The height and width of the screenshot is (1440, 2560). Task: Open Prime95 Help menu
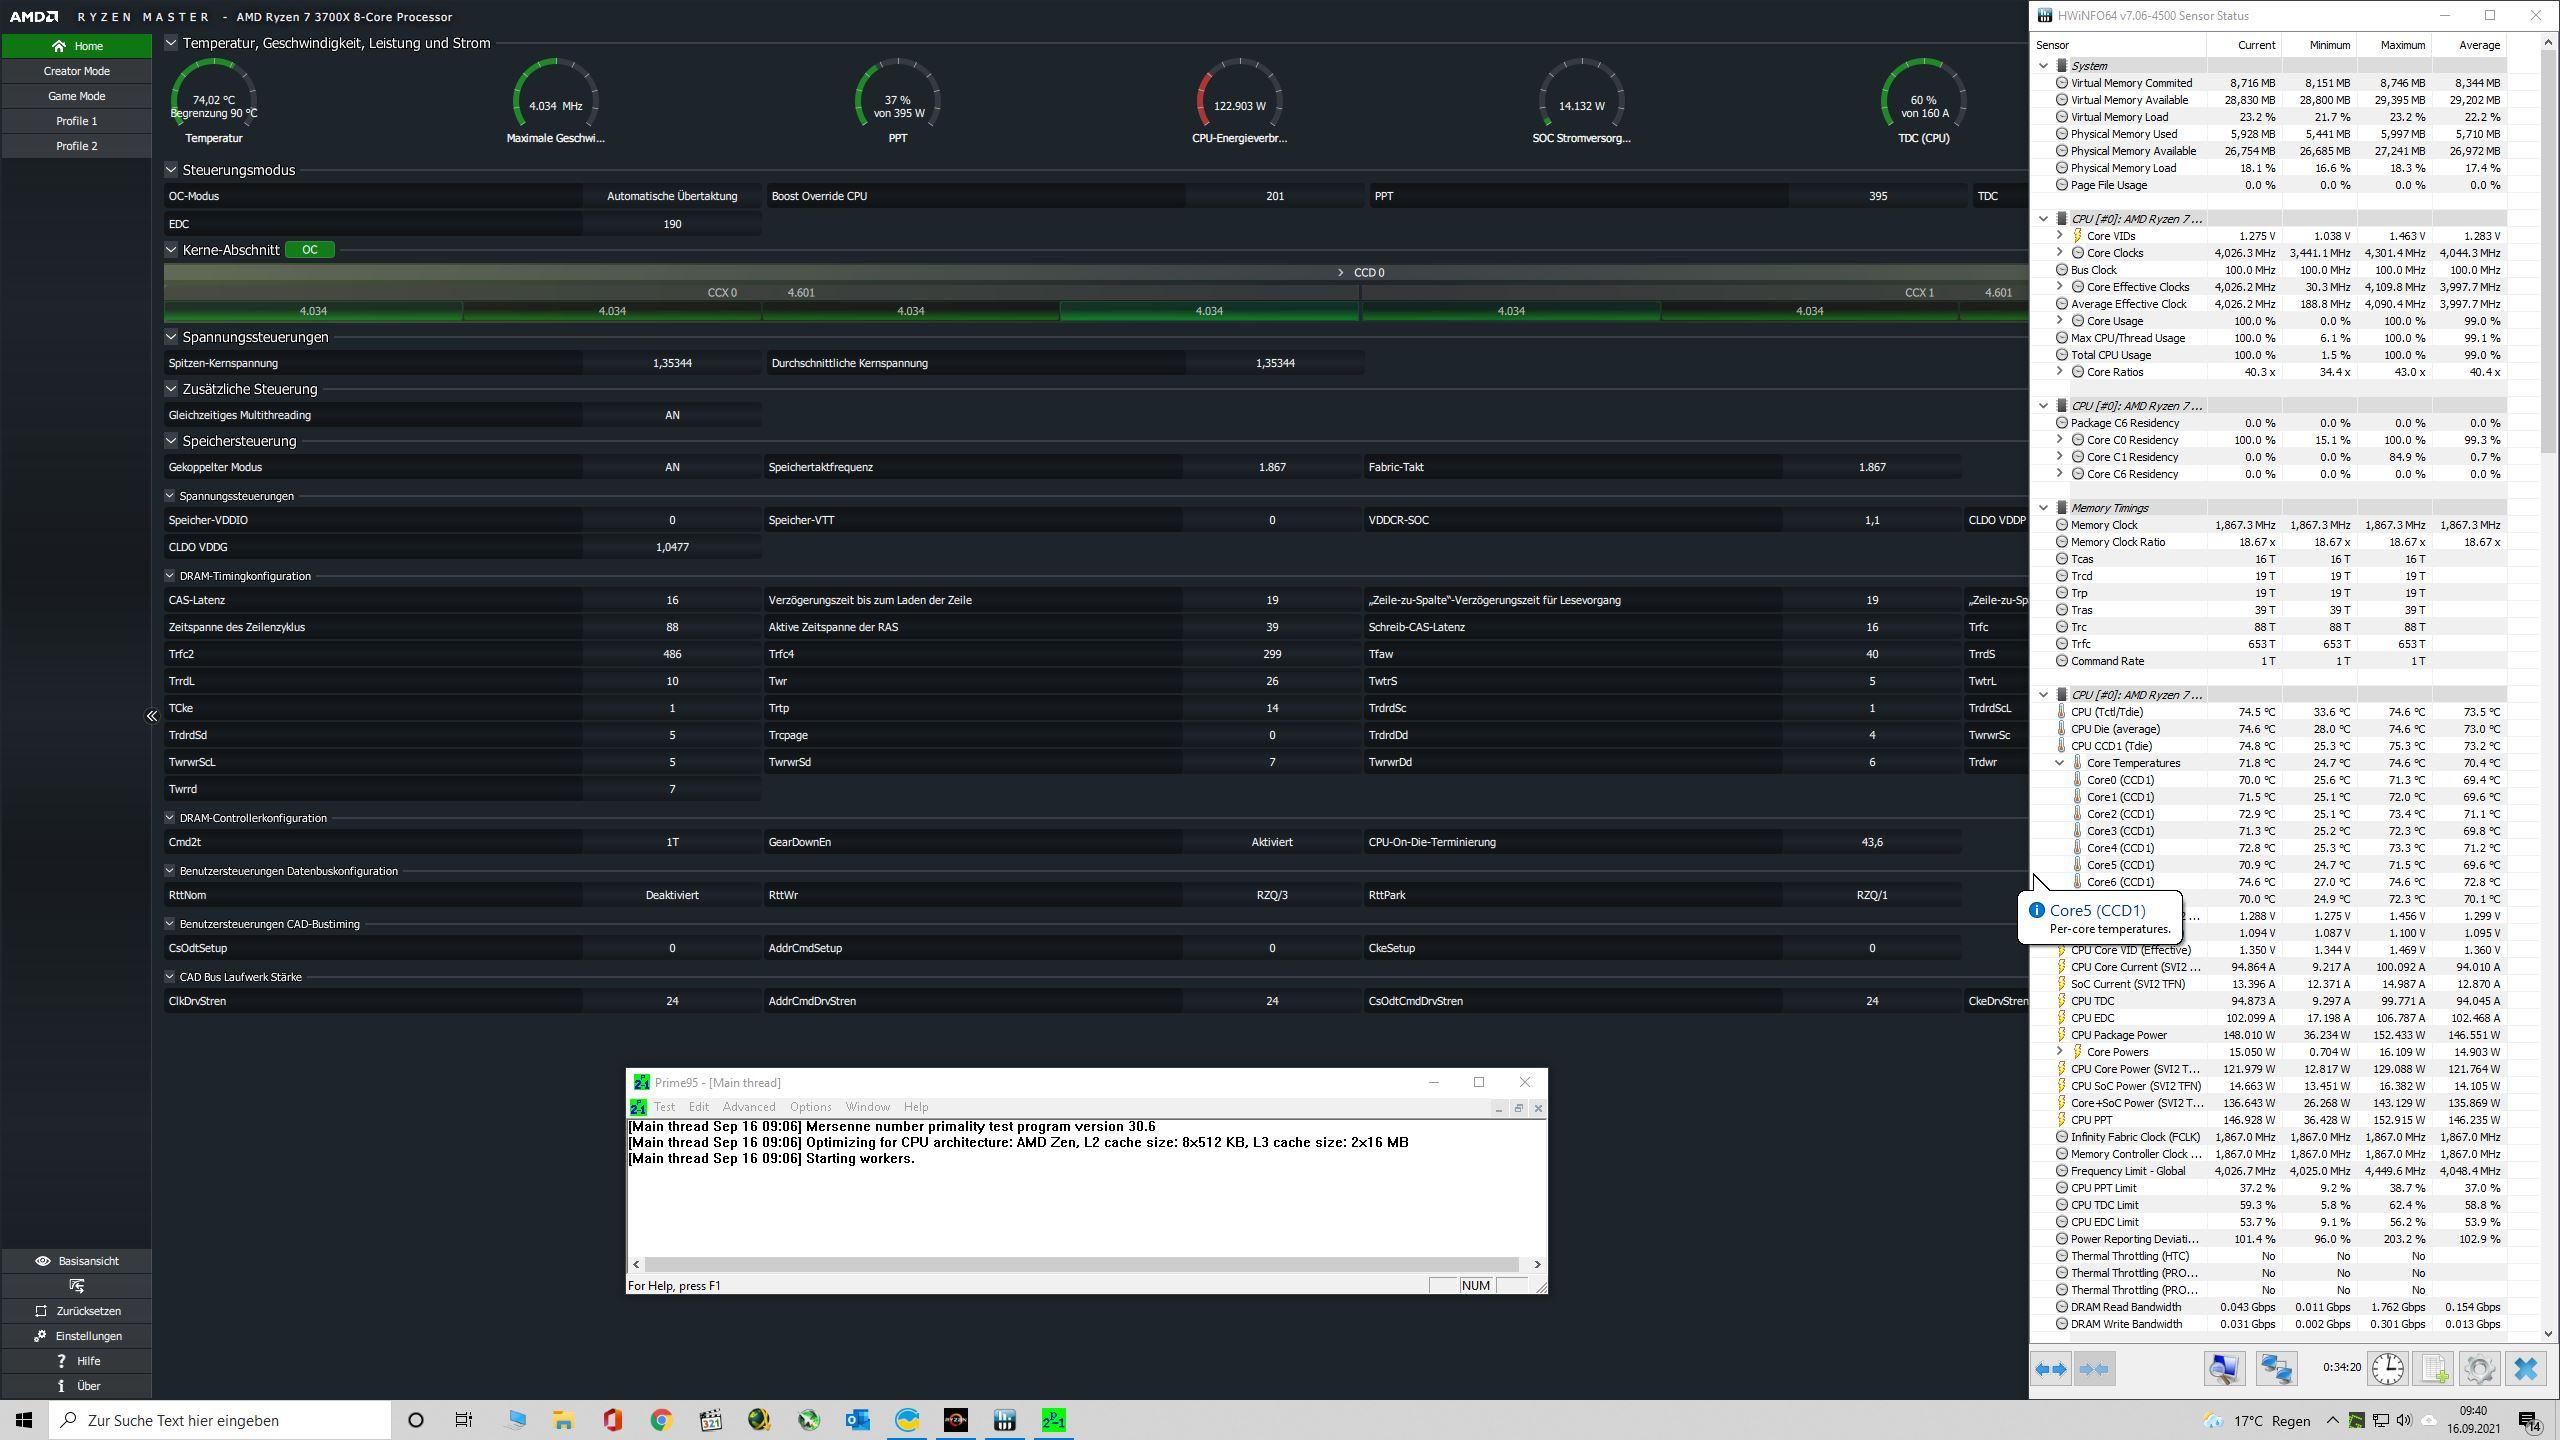[x=916, y=1107]
